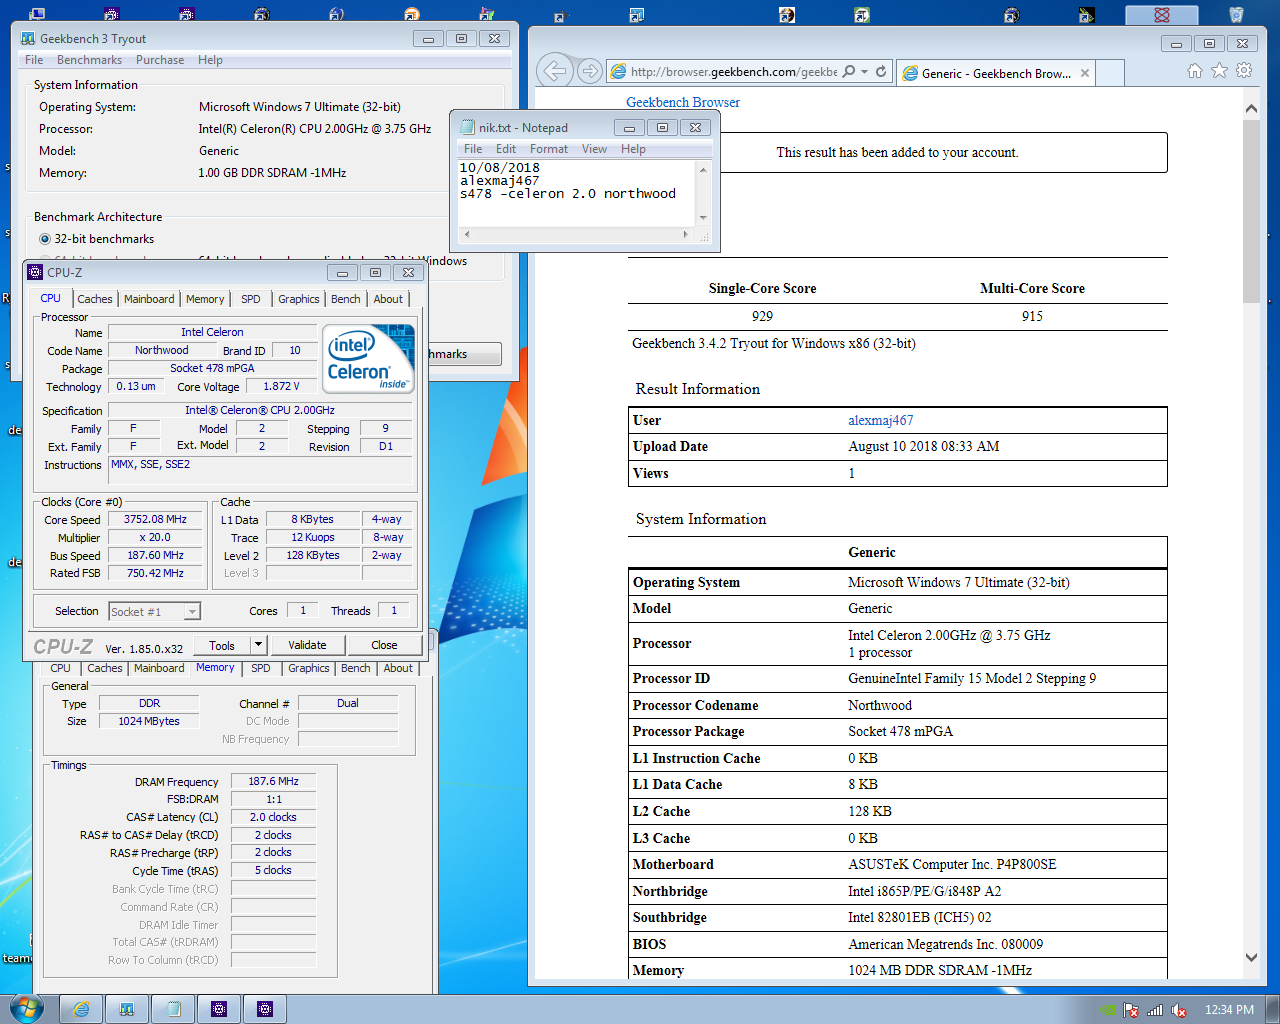Click the CPU-Z title bar icon

35,272
